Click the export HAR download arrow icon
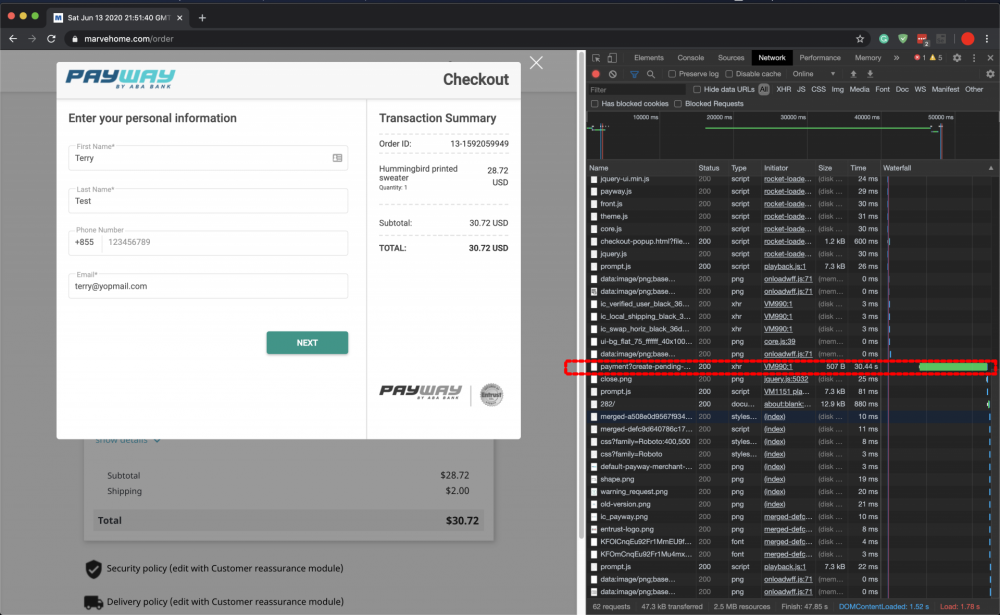 pyautogui.click(x=870, y=74)
